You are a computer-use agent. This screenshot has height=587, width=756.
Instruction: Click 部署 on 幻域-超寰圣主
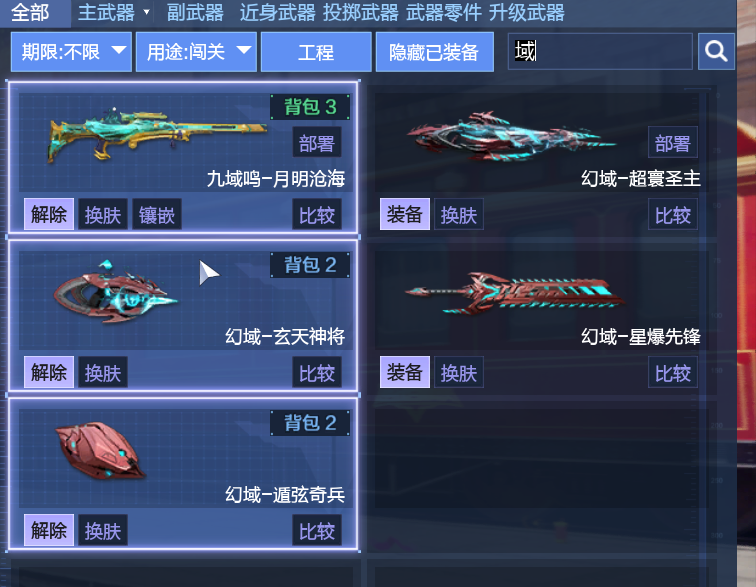tap(673, 142)
